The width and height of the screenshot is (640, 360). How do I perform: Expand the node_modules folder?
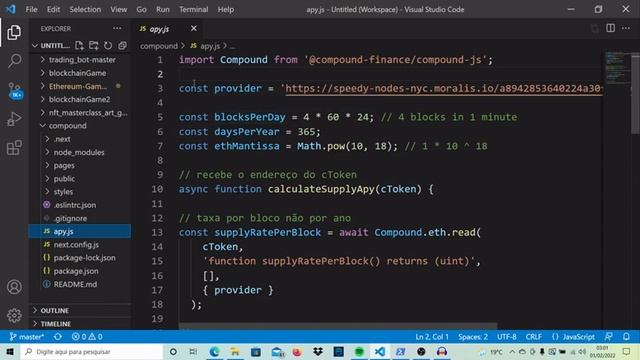(x=80, y=152)
